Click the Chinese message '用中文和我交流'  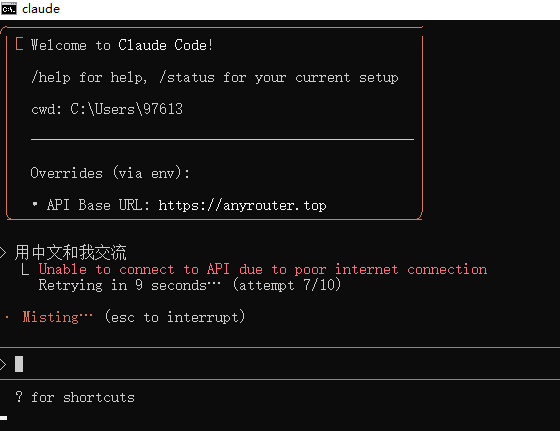click(x=70, y=252)
